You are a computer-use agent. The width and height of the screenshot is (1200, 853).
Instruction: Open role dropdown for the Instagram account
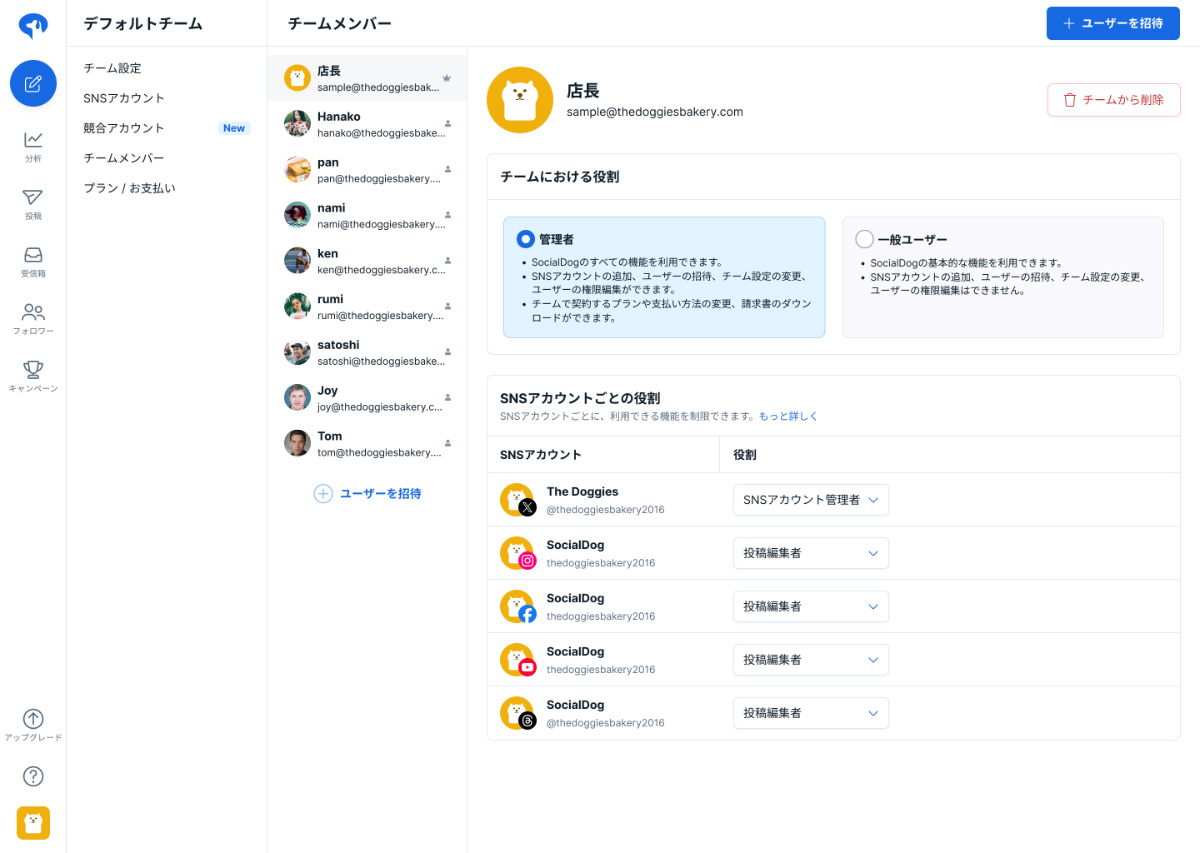point(811,553)
